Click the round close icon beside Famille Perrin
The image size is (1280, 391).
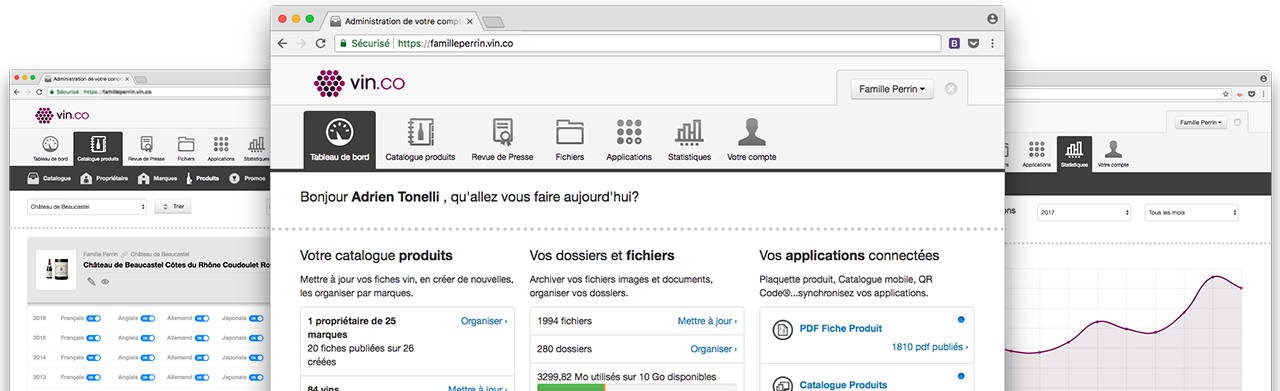(x=951, y=89)
